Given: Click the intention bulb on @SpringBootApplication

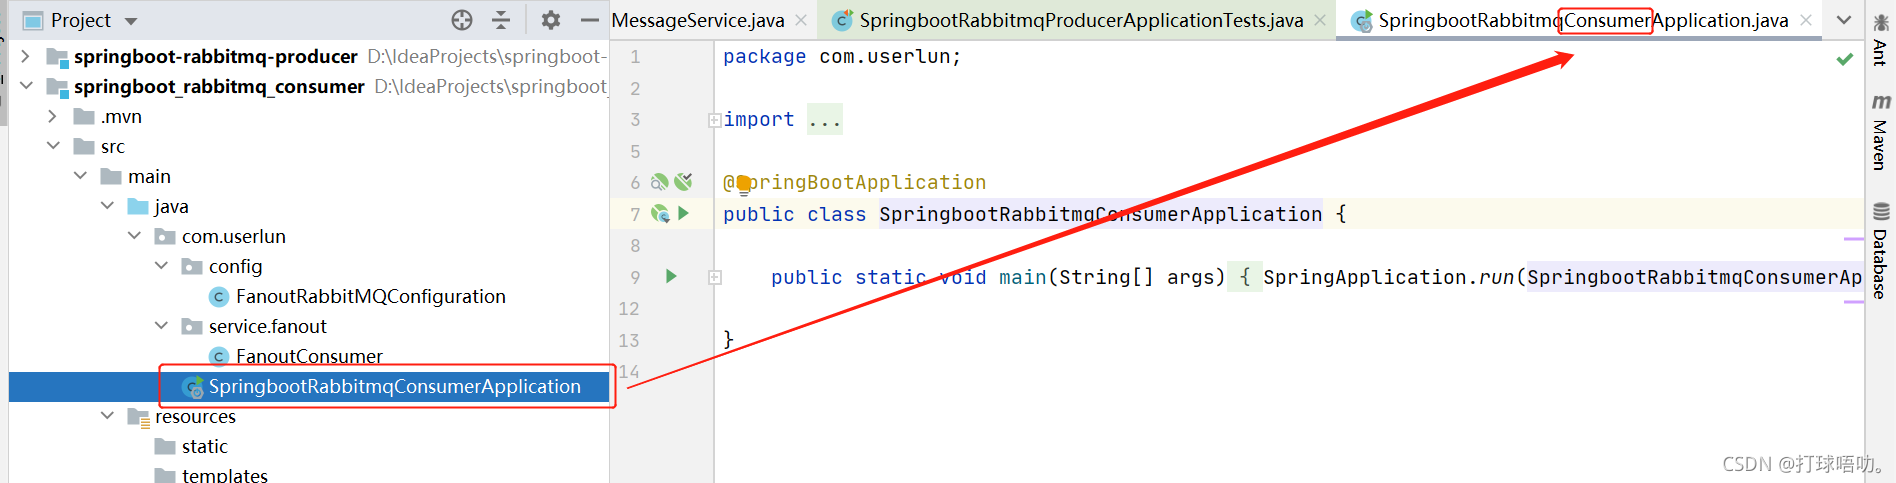Looking at the screenshot, I should point(743,184).
